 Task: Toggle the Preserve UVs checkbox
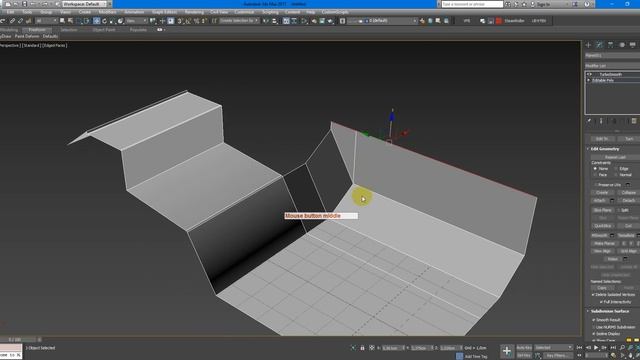596,185
